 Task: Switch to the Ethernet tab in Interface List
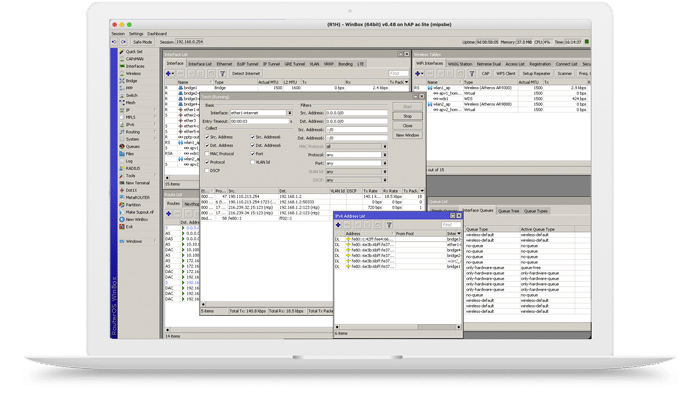coord(225,64)
